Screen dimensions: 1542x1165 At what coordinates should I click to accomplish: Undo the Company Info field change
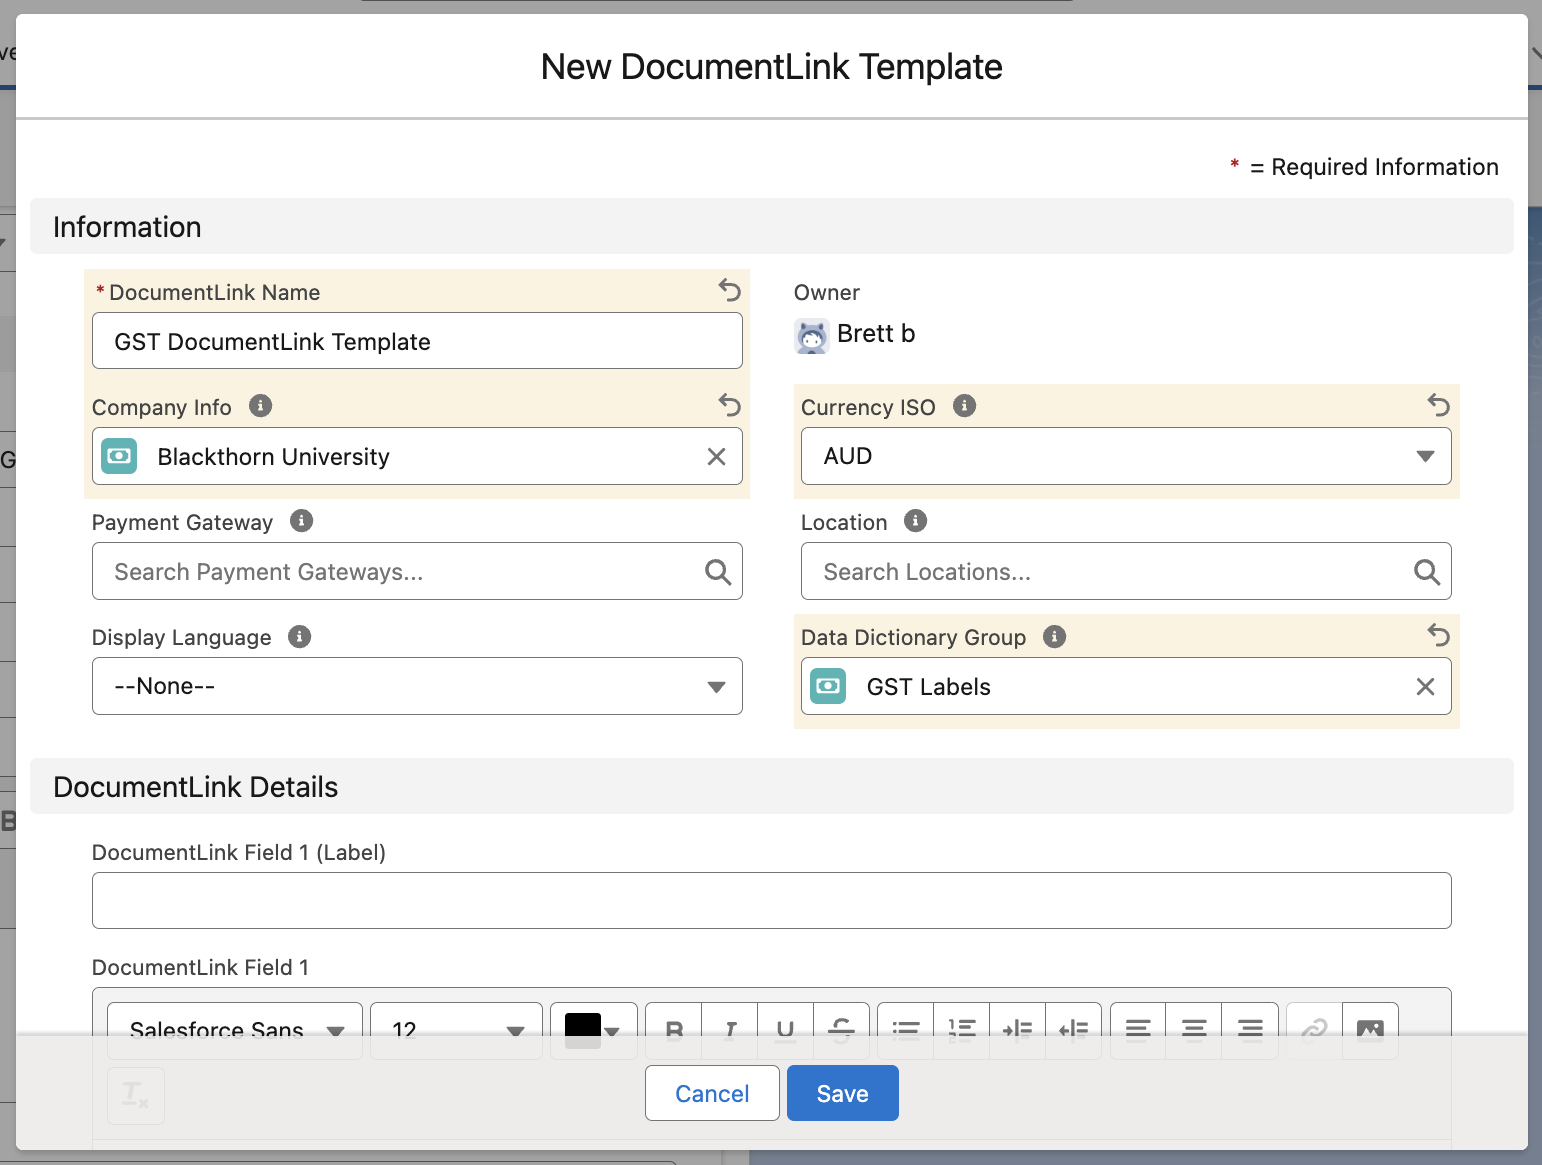click(729, 405)
